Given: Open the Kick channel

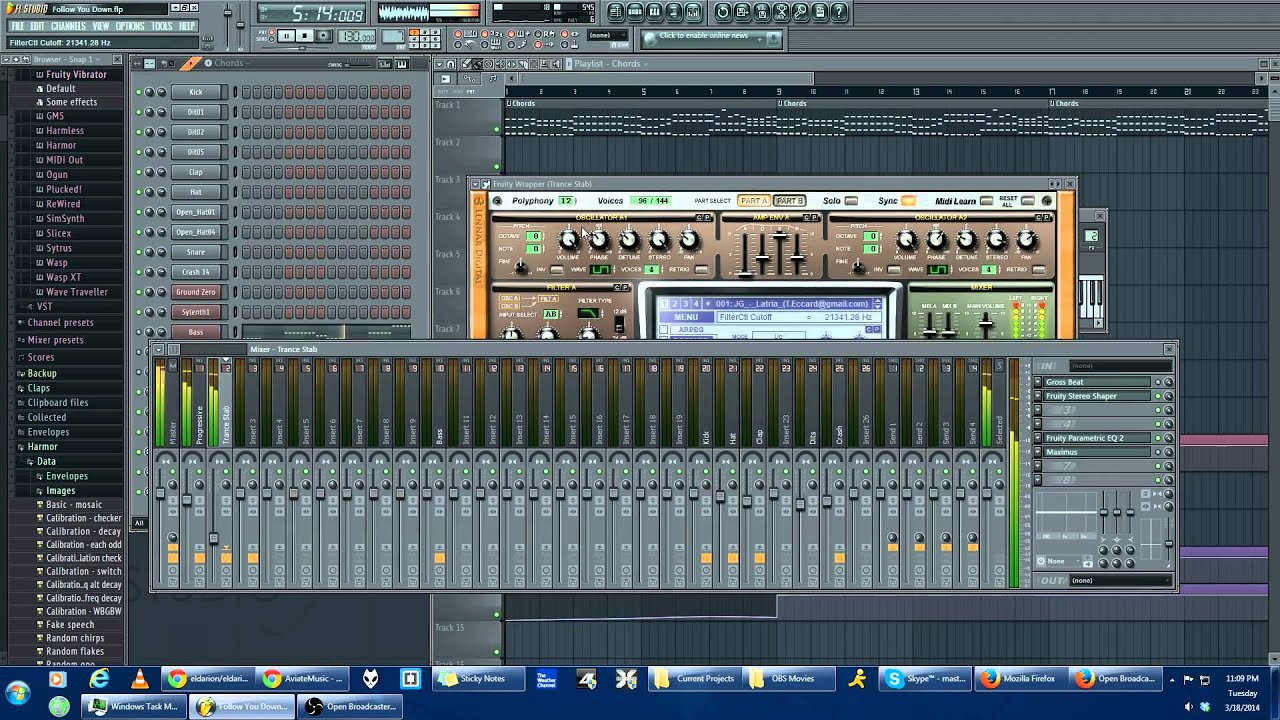Looking at the screenshot, I should click(x=196, y=92).
